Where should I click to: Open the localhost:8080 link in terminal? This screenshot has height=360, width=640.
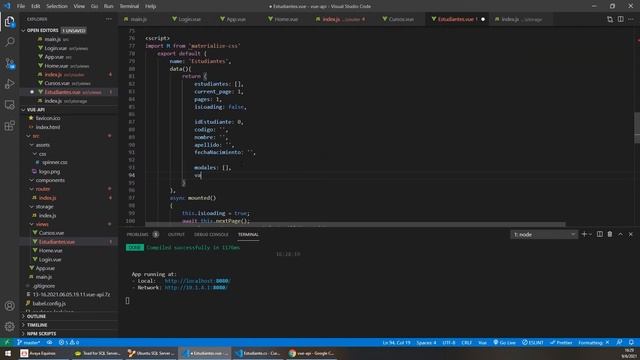(197, 281)
